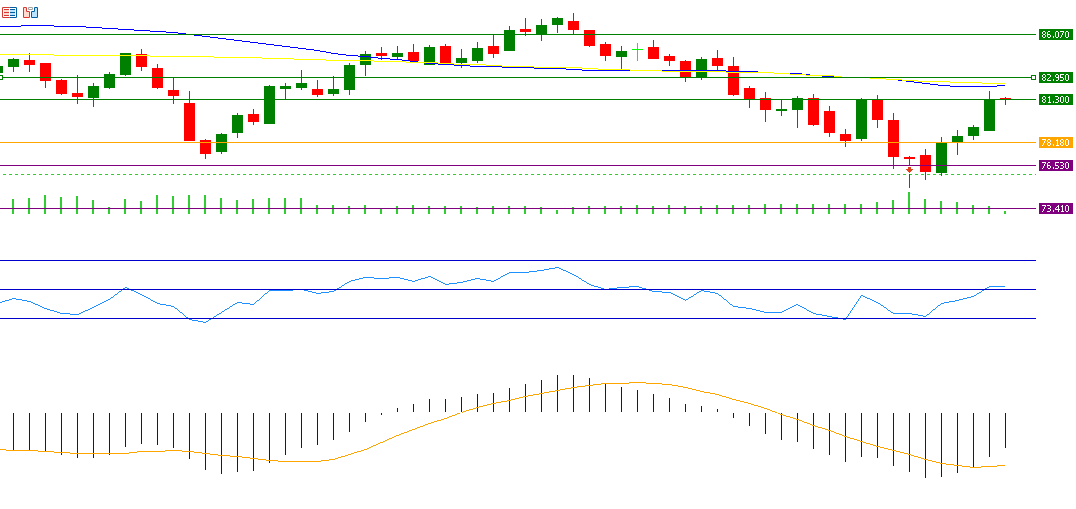Select the last small red candle
The image size is (1076, 509).
point(1006,99)
